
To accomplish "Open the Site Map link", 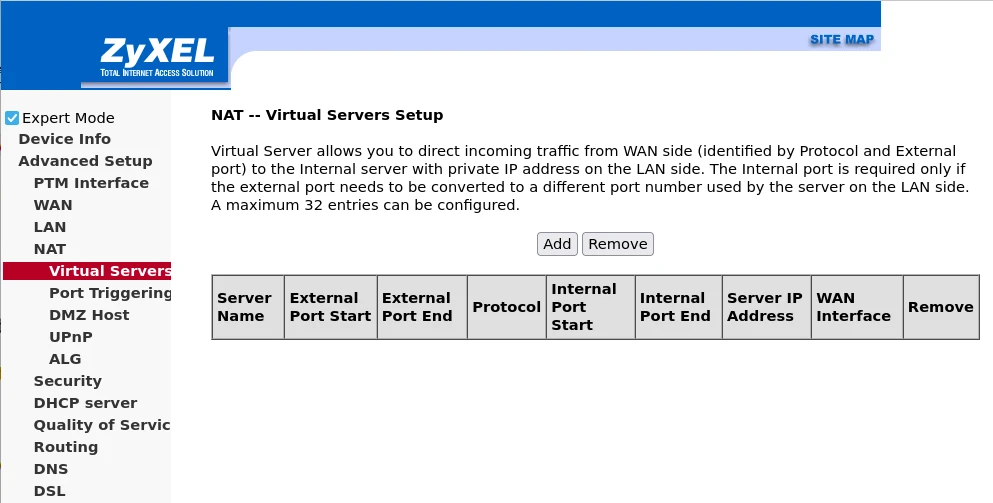I will (841, 40).
